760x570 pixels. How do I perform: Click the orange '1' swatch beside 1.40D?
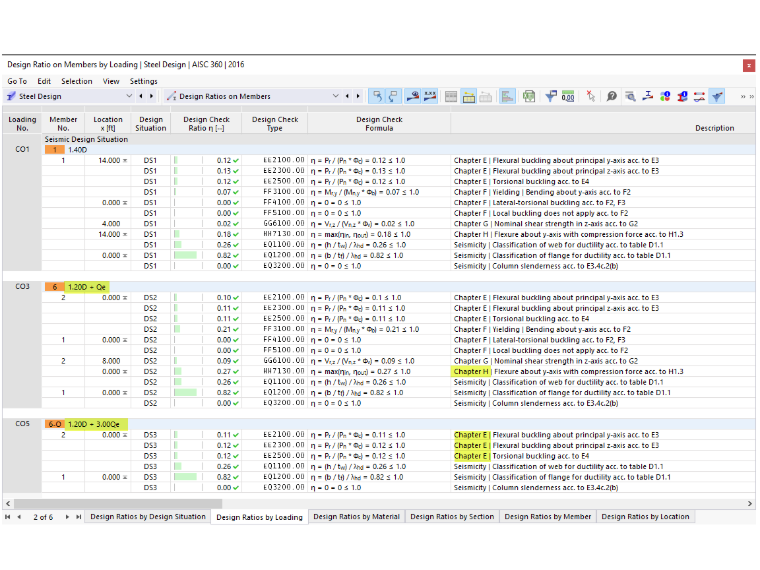click(x=55, y=150)
